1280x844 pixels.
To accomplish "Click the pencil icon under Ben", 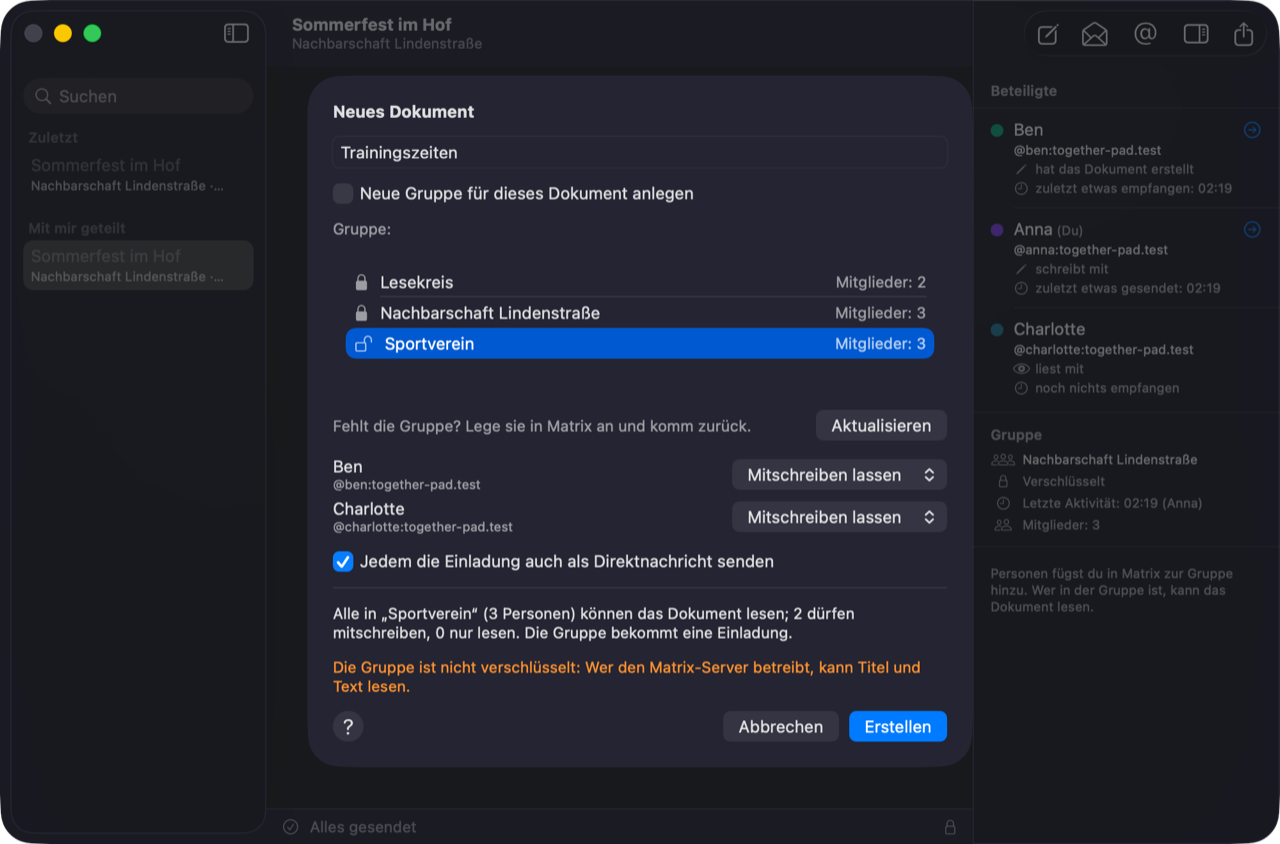I will pyautogui.click(x=1021, y=169).
